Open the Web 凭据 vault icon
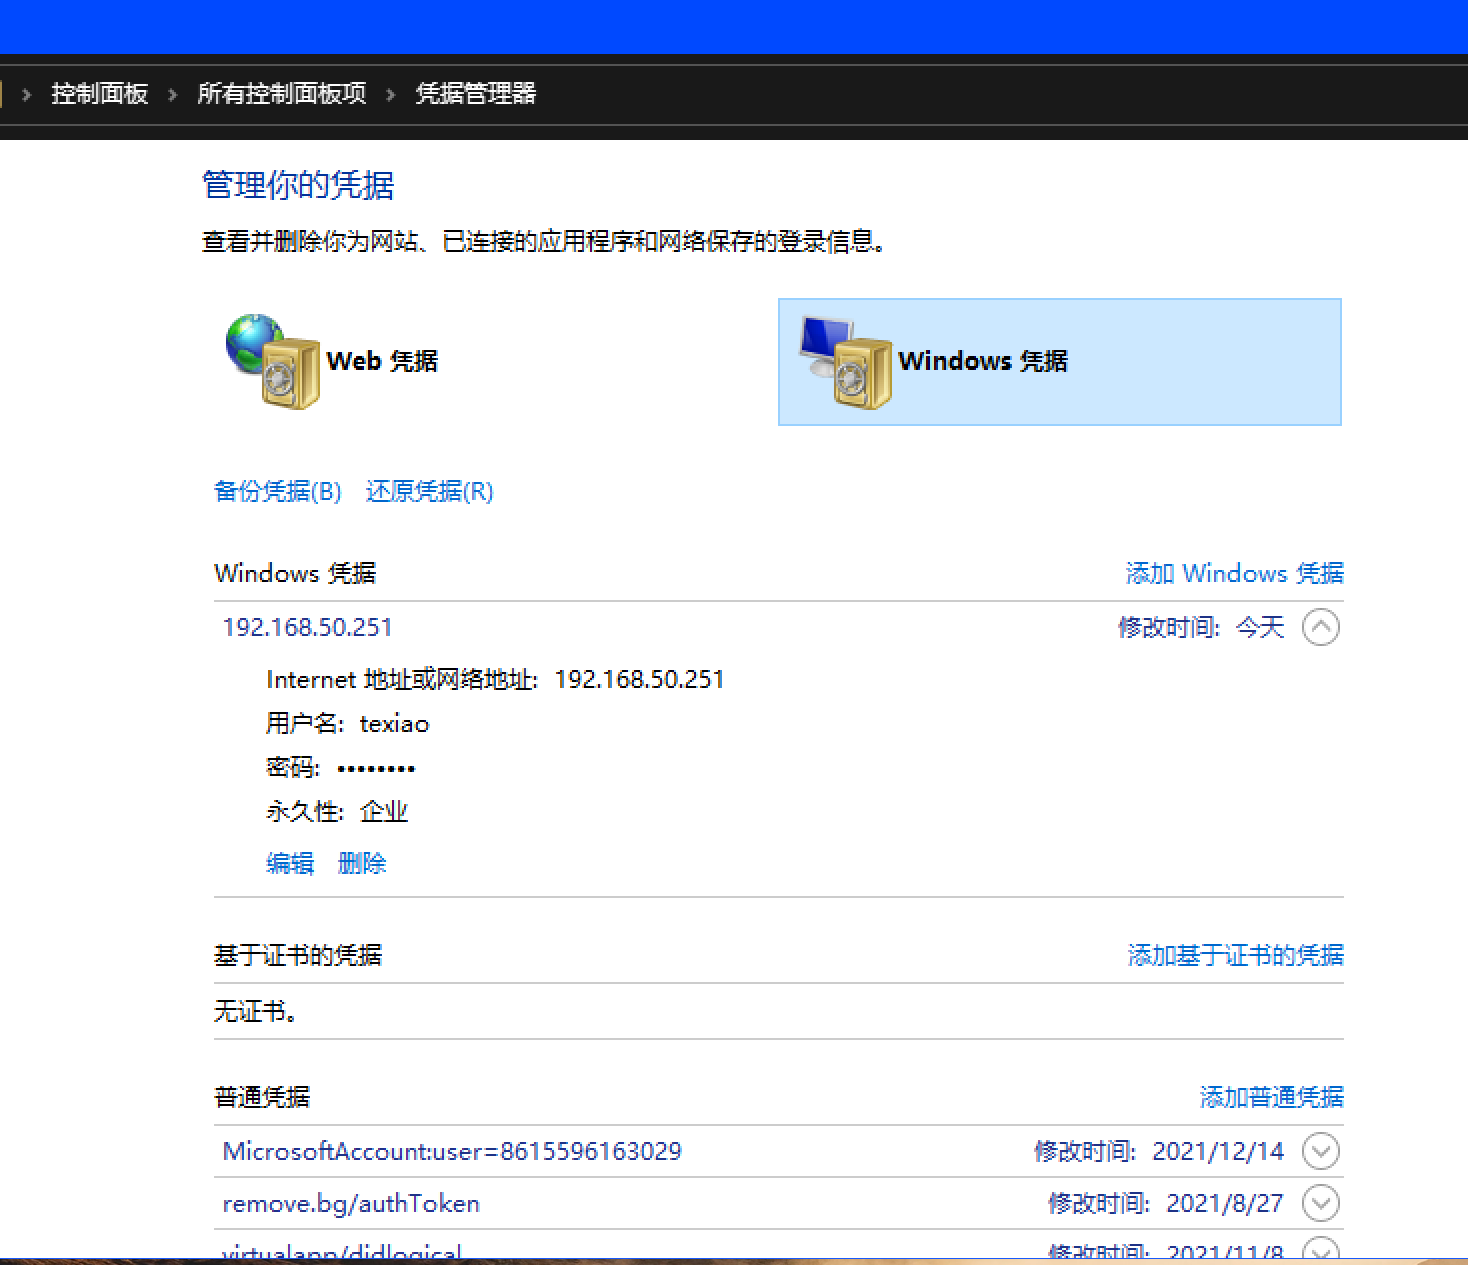Viewport: 1468px width, 1265px height. [x=272, y=361]
